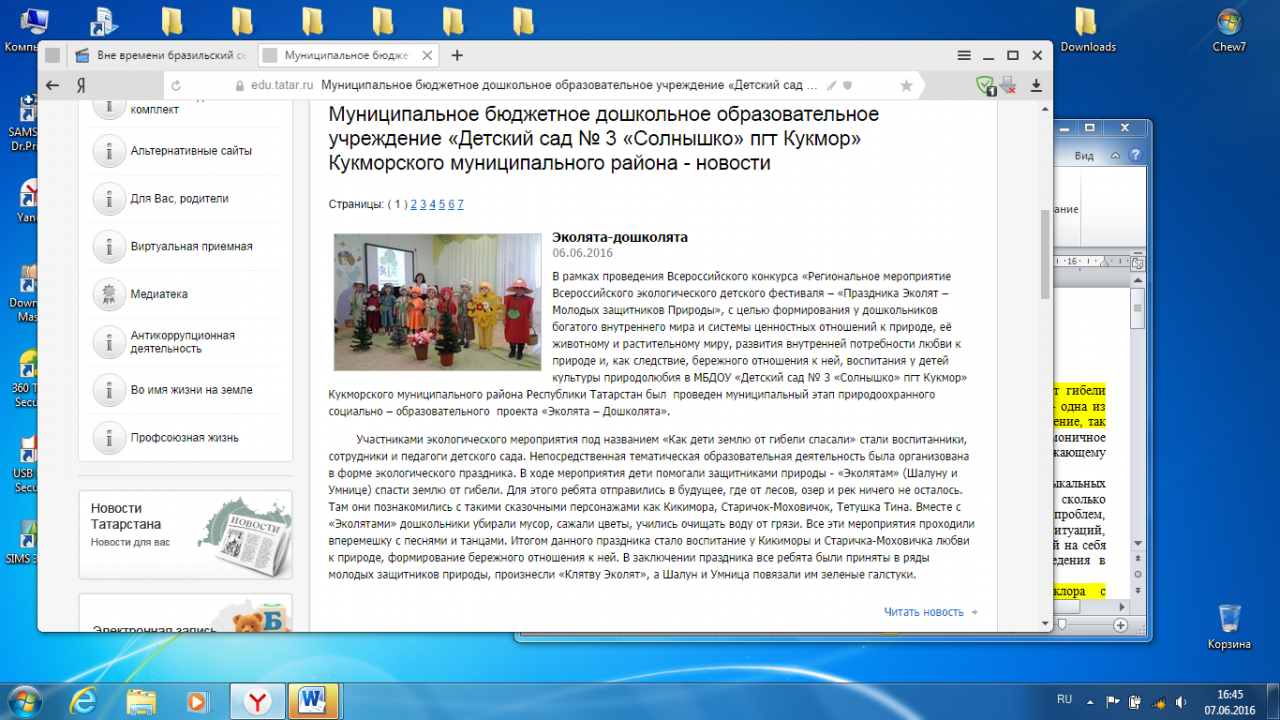Open a new browser tab with plus
This screenshot has width=1280, height=720.
click(457, 55)
